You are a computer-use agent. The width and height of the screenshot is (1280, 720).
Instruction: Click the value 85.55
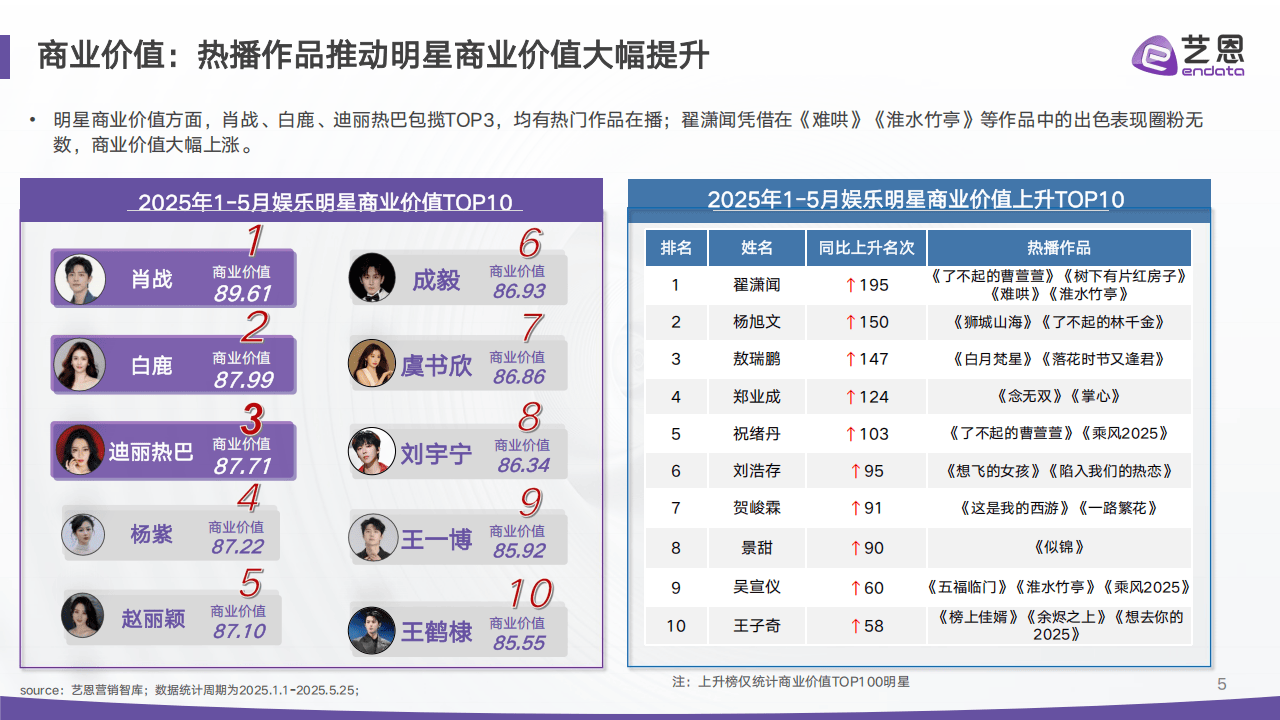519,643
